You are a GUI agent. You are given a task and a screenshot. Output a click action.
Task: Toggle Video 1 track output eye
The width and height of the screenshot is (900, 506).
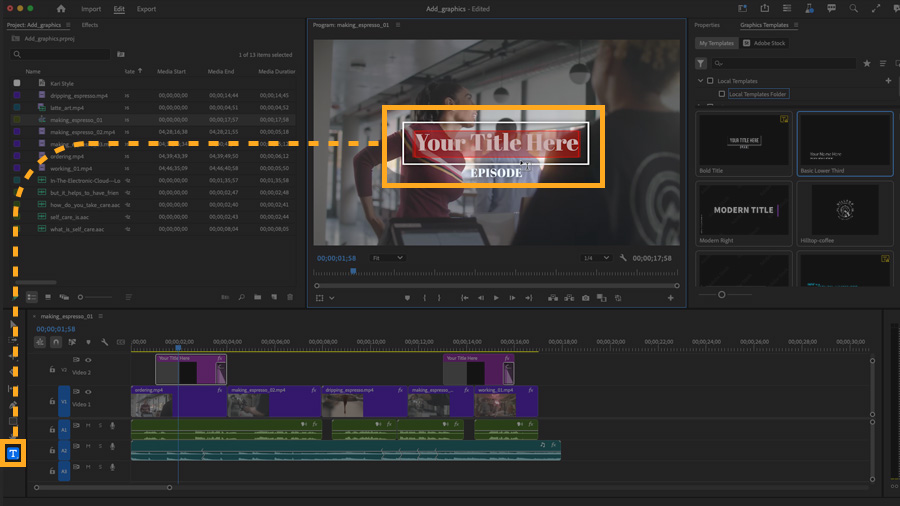coord(88,392)
